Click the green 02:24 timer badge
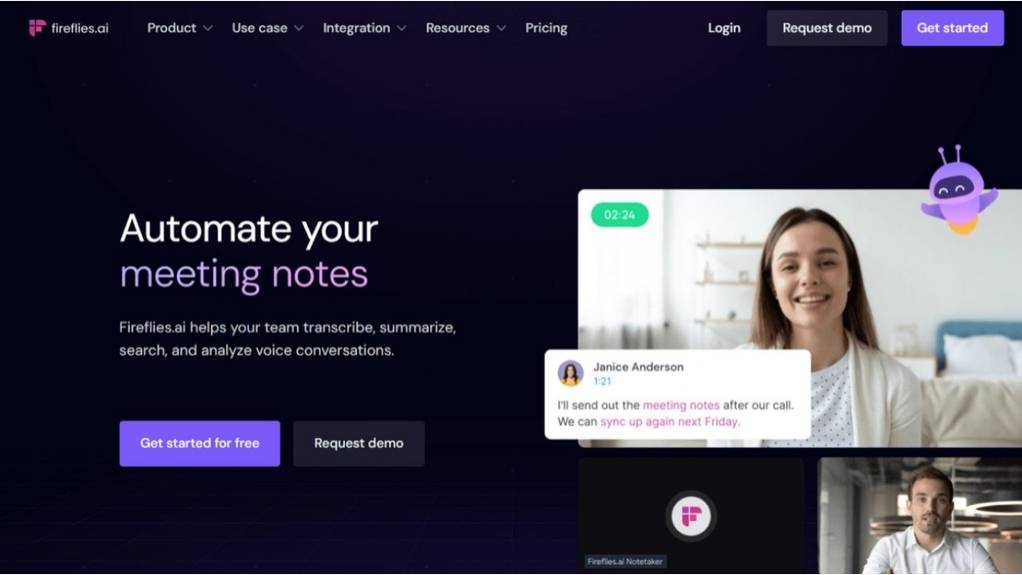The image size is (1022, 575). (619, 214)
